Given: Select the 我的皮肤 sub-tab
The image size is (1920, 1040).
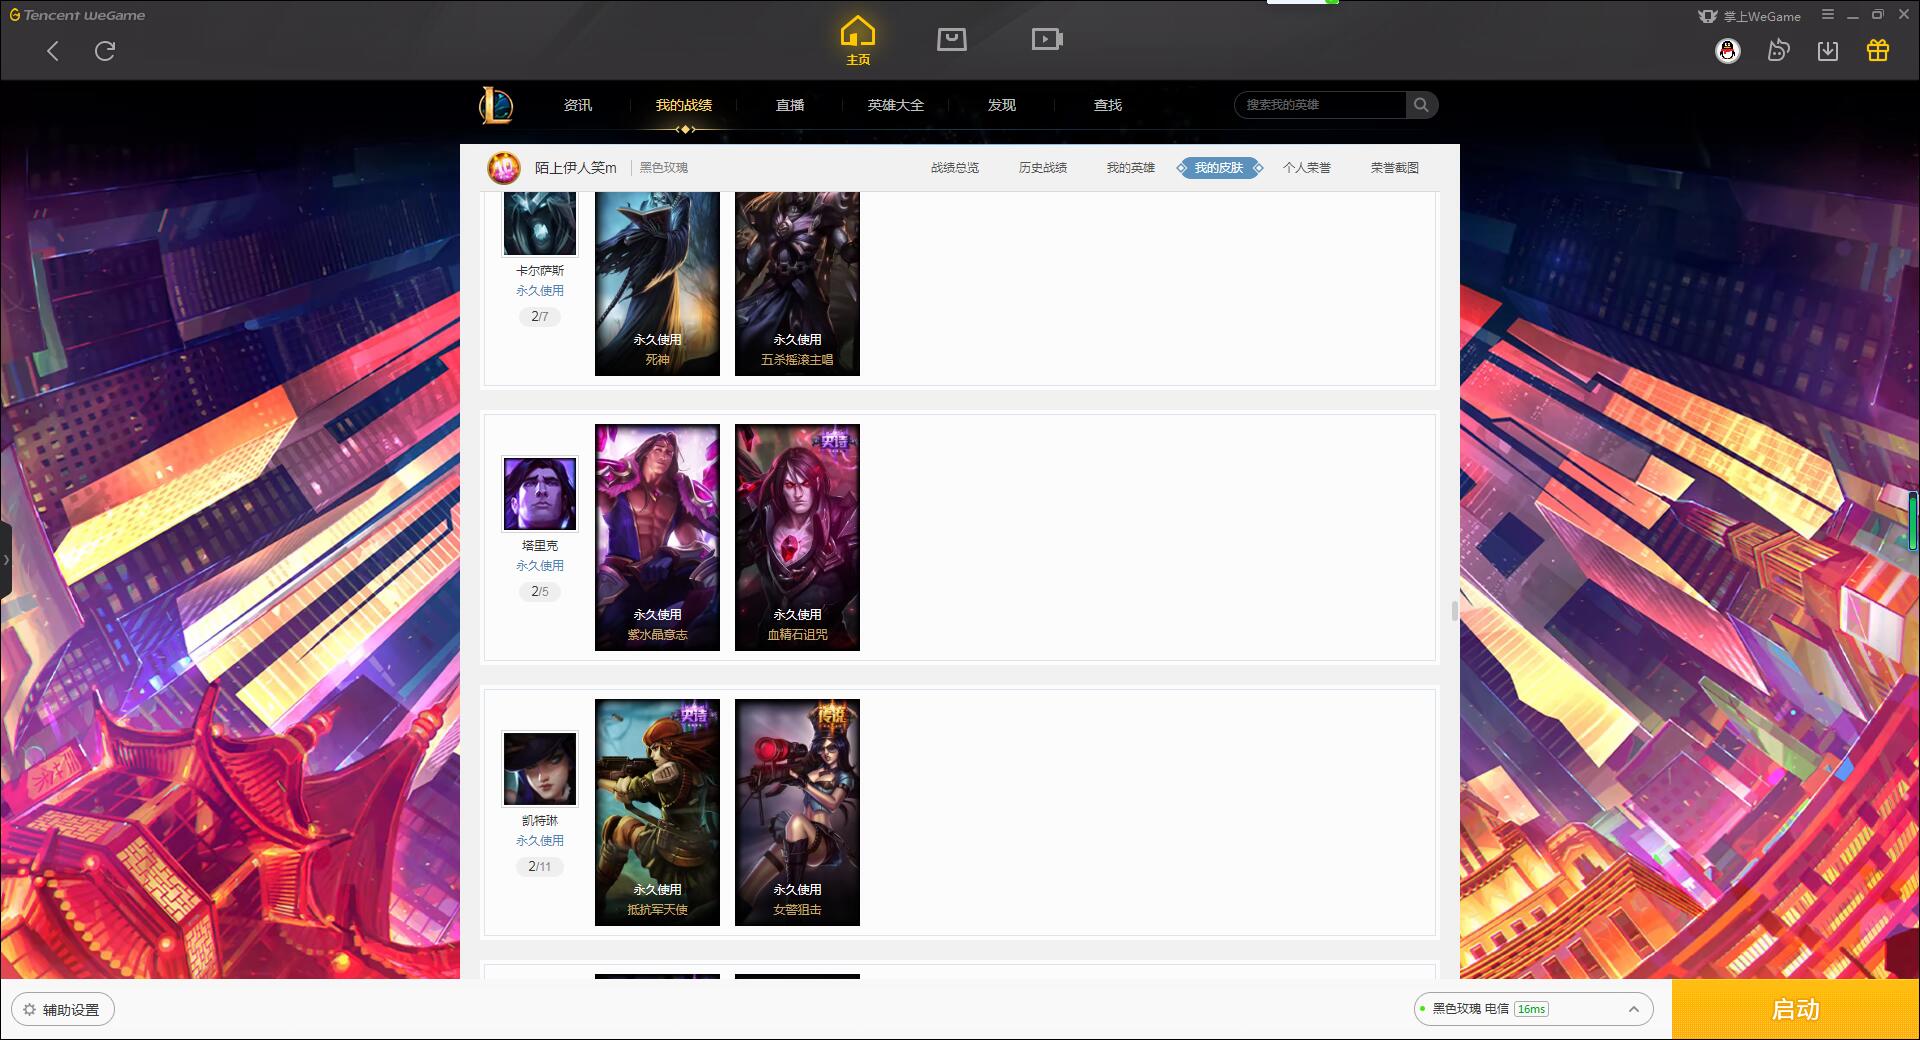Looking at the screenshot, I should pyautogui.click(x=1219, y=168).
